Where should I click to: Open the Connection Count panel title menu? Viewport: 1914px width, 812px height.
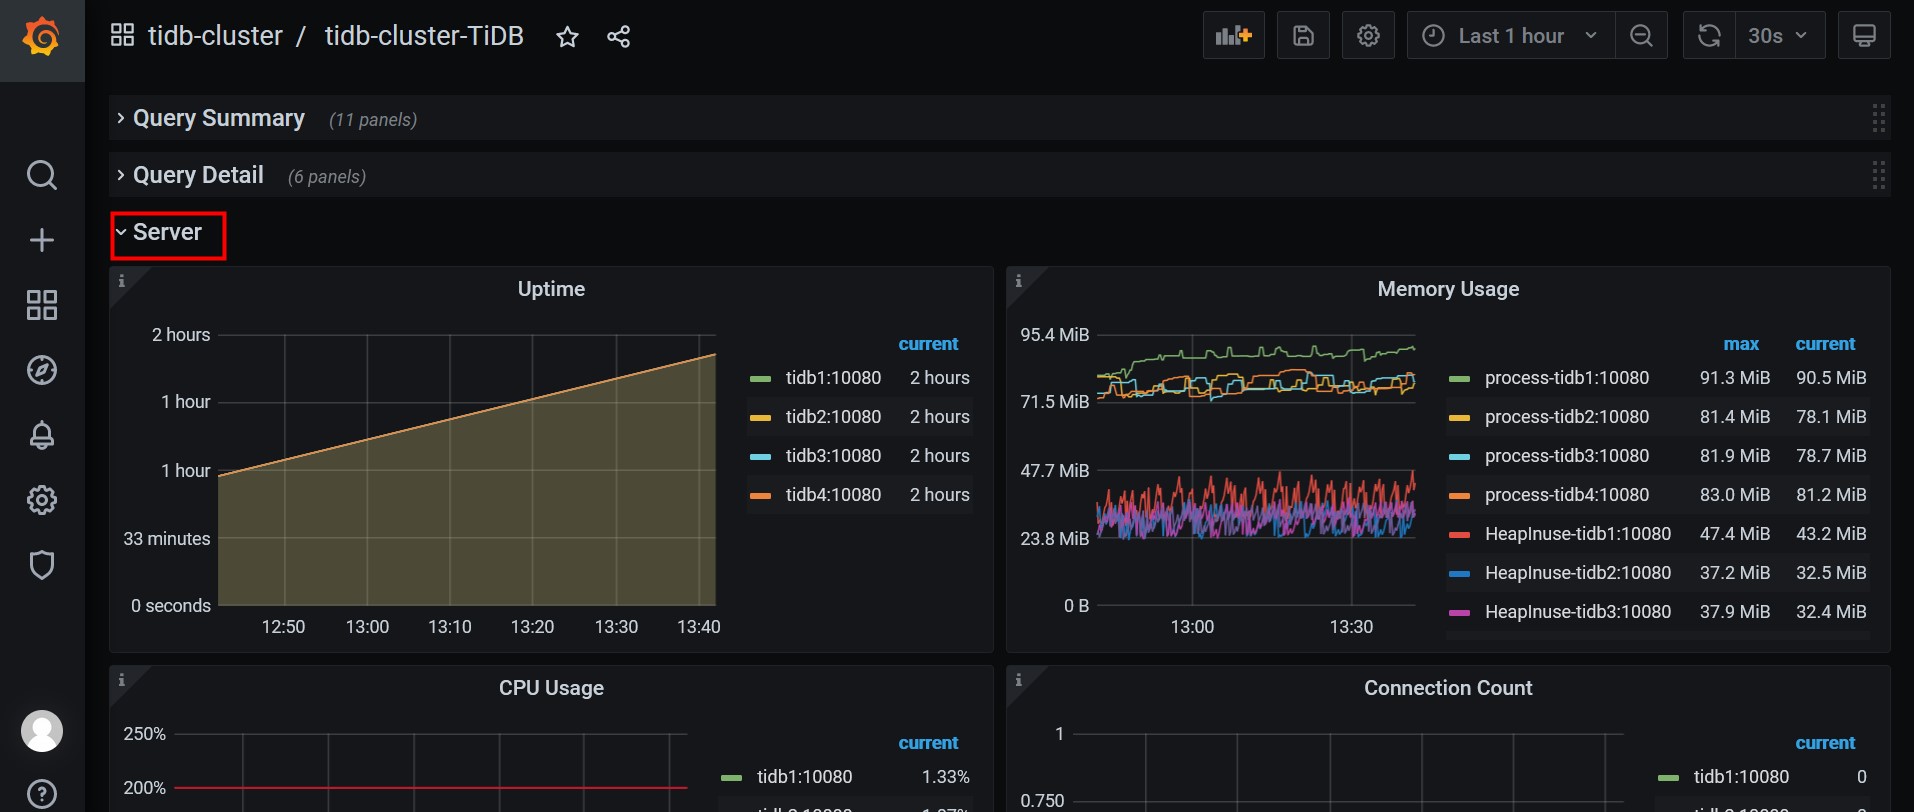[x=1448, y=688]
